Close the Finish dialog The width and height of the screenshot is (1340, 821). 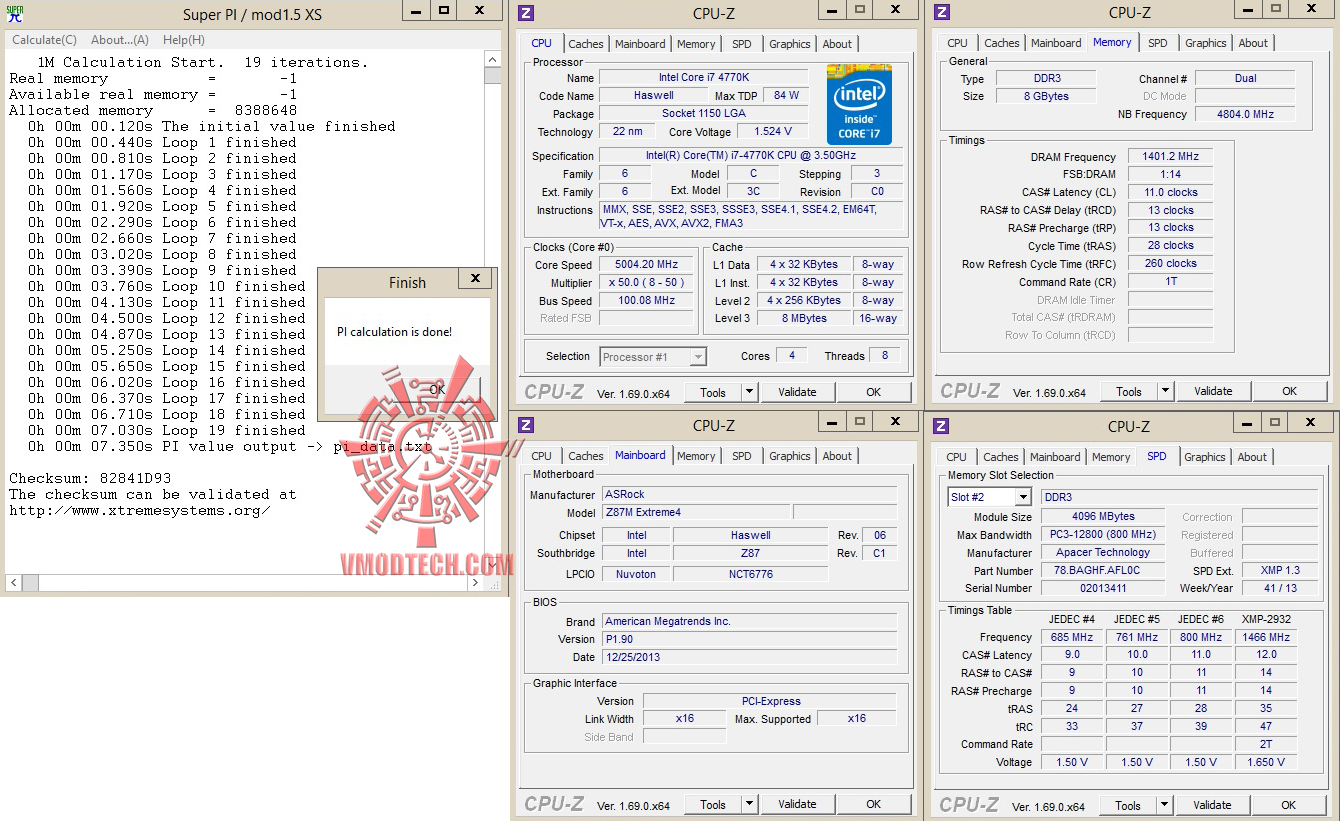tap(475, 279)
